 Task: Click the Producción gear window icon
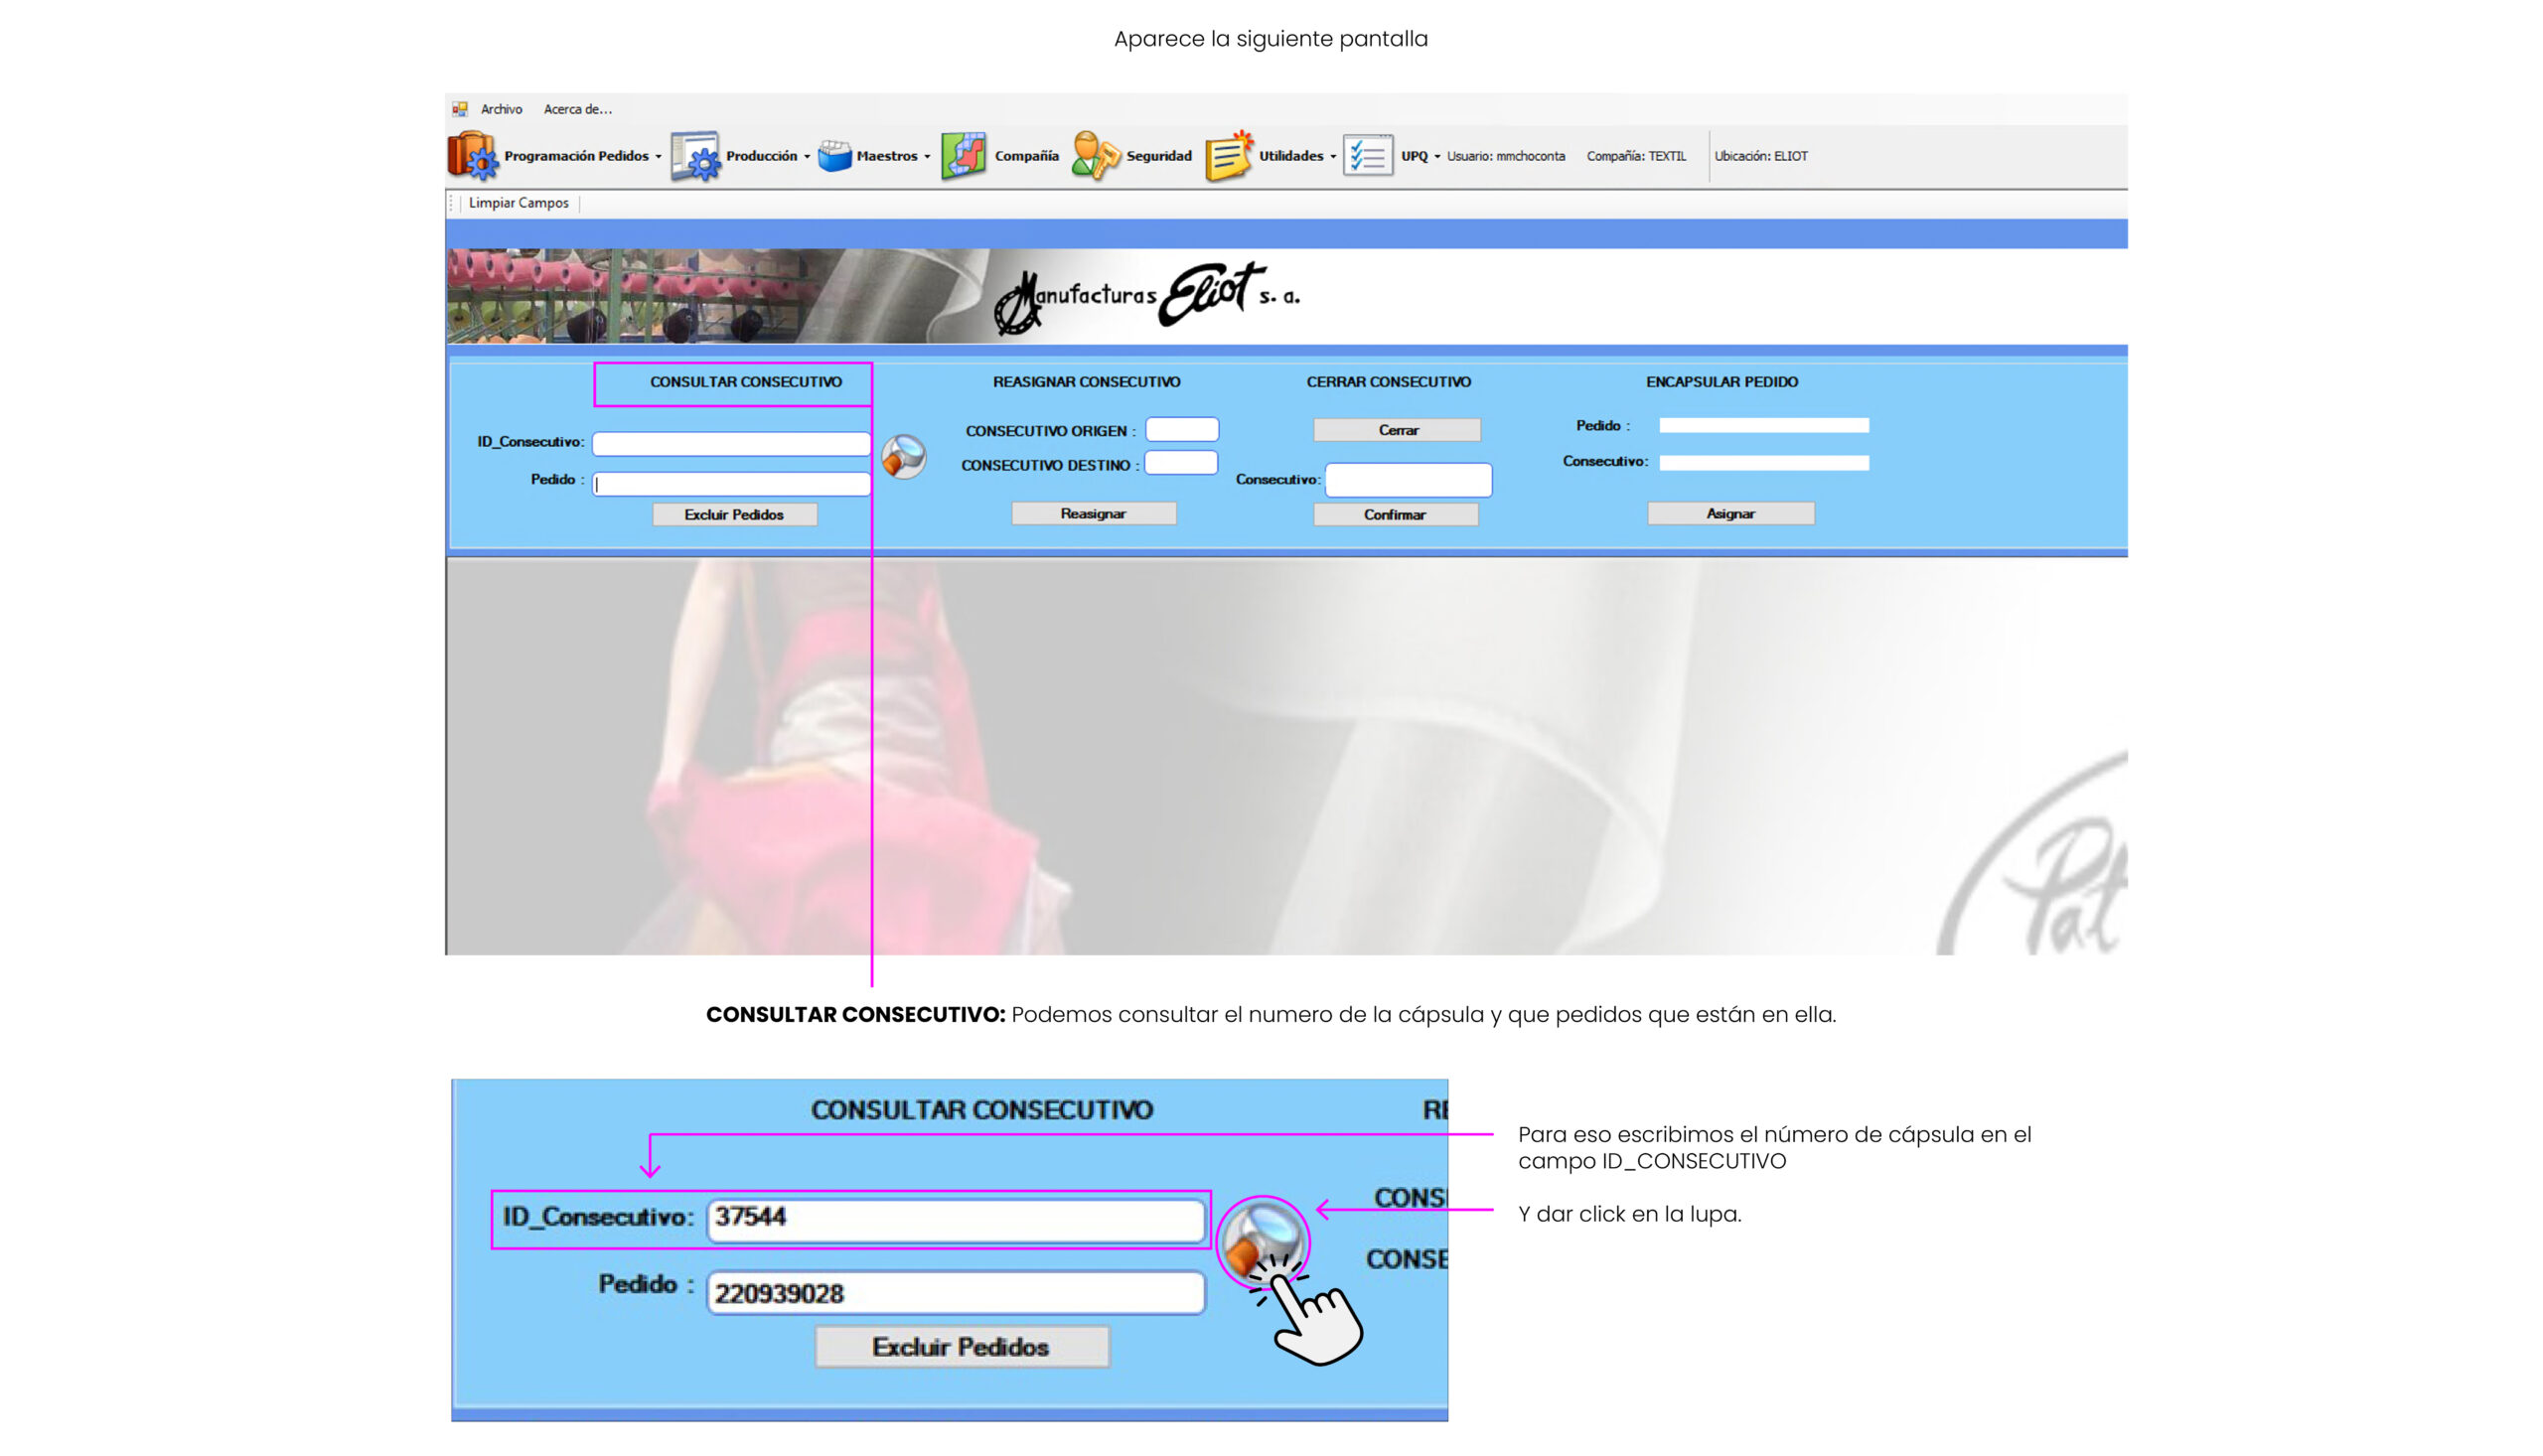(695, 156)
